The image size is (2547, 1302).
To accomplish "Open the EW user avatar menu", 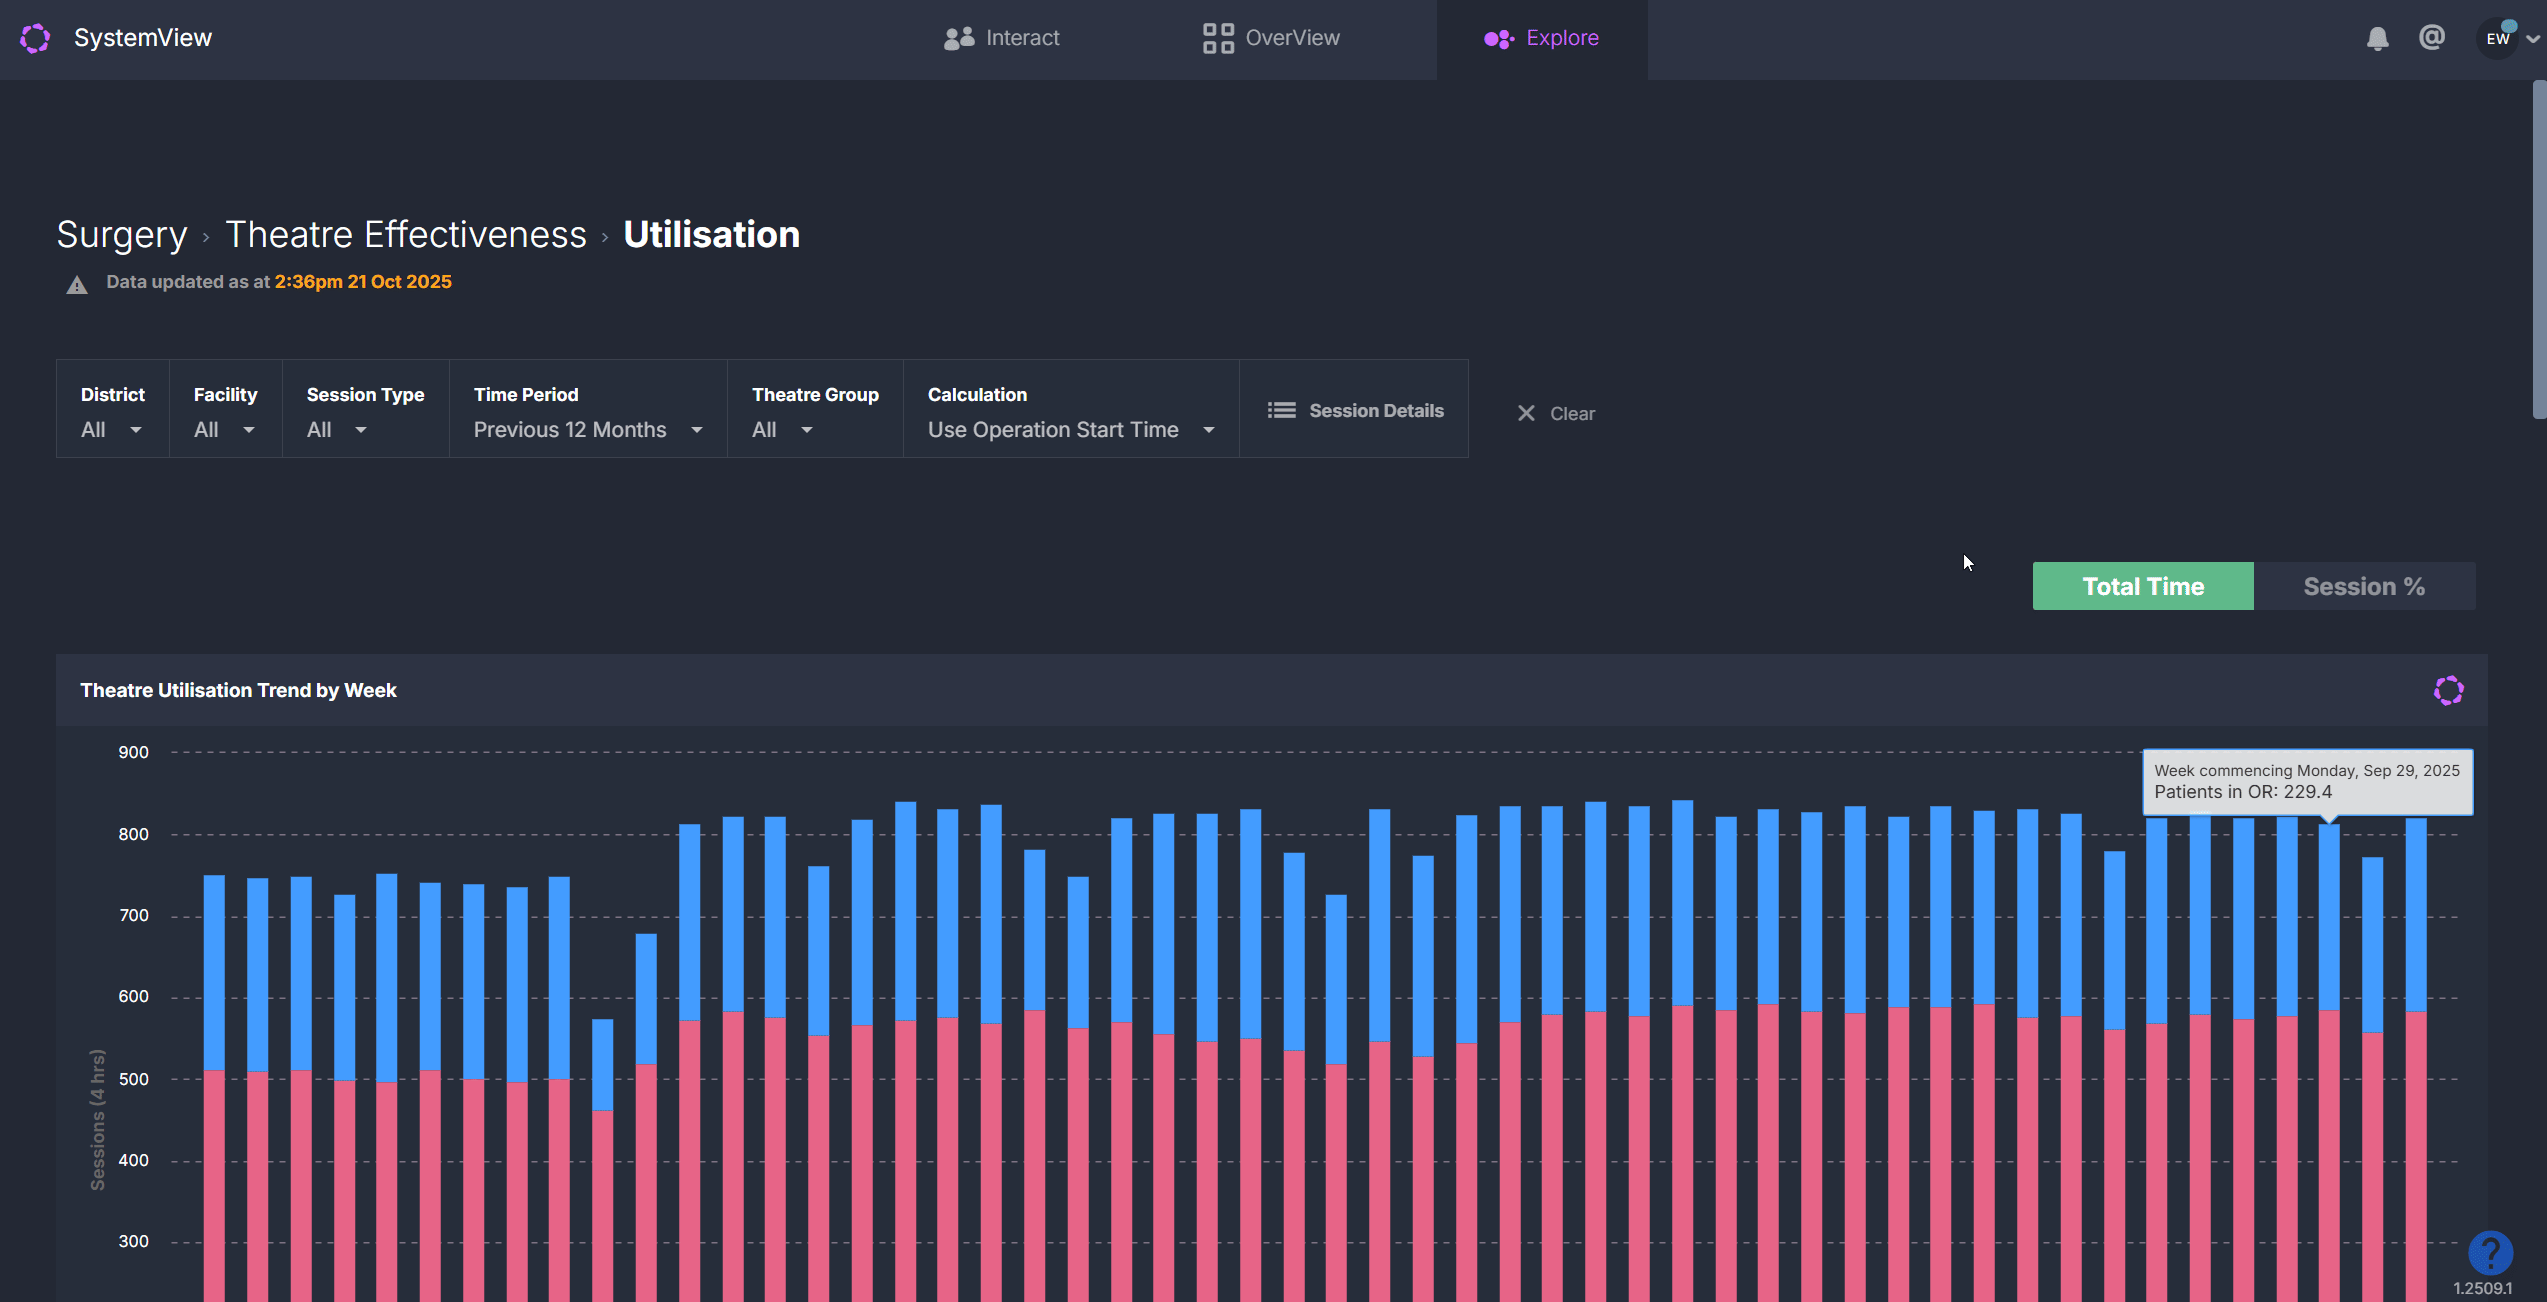I will coord(2498,39).
